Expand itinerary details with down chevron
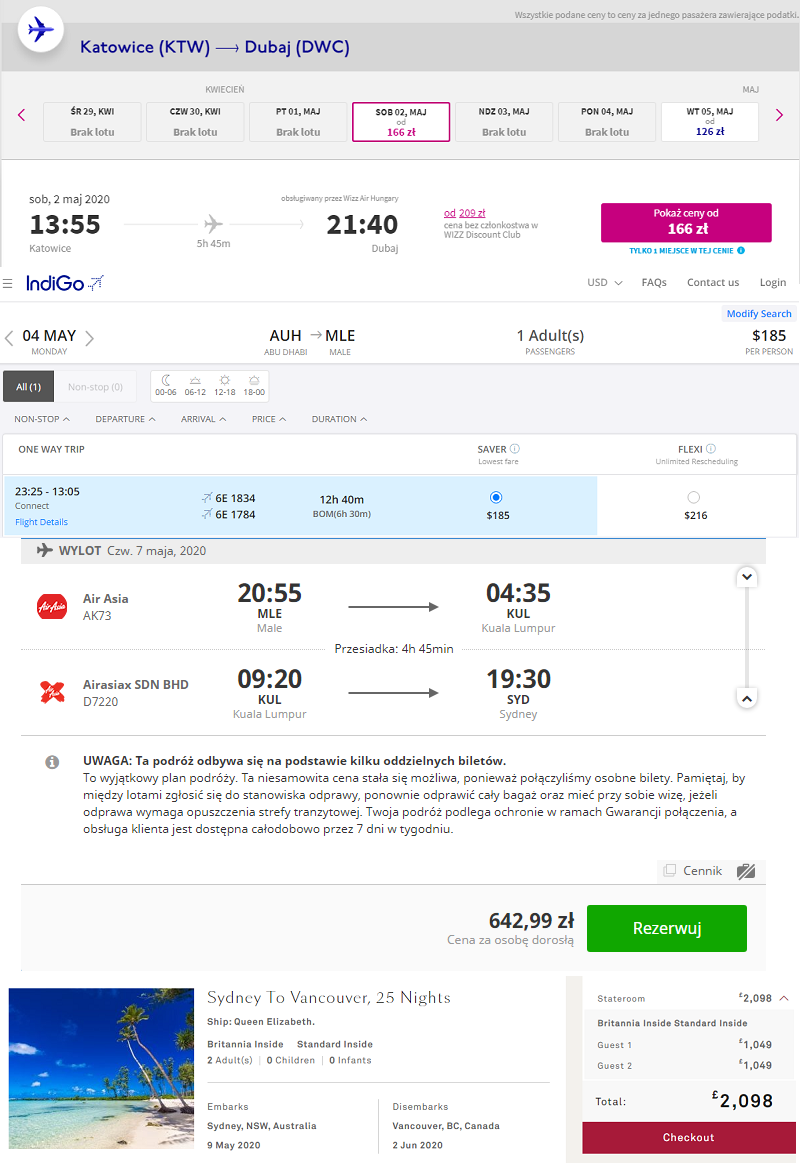This screenshot has height=1165, width=800. [x=747, y=577]
